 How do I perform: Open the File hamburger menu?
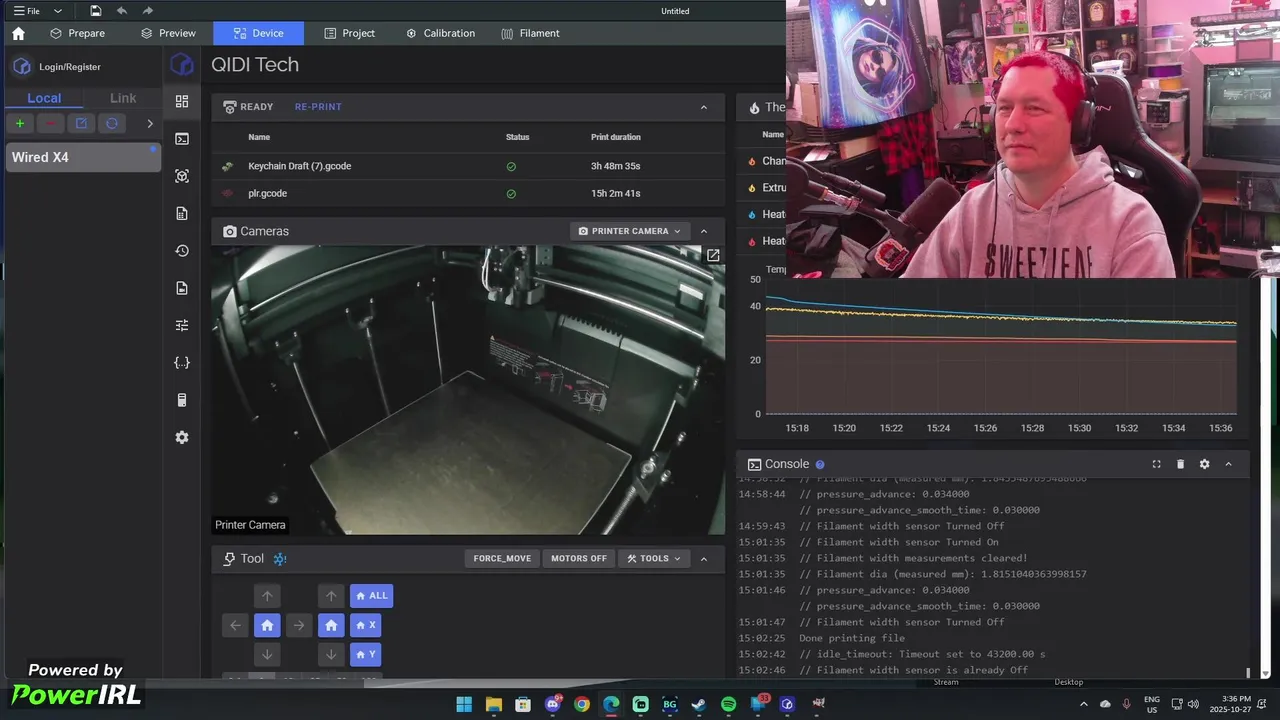[26, 11]
